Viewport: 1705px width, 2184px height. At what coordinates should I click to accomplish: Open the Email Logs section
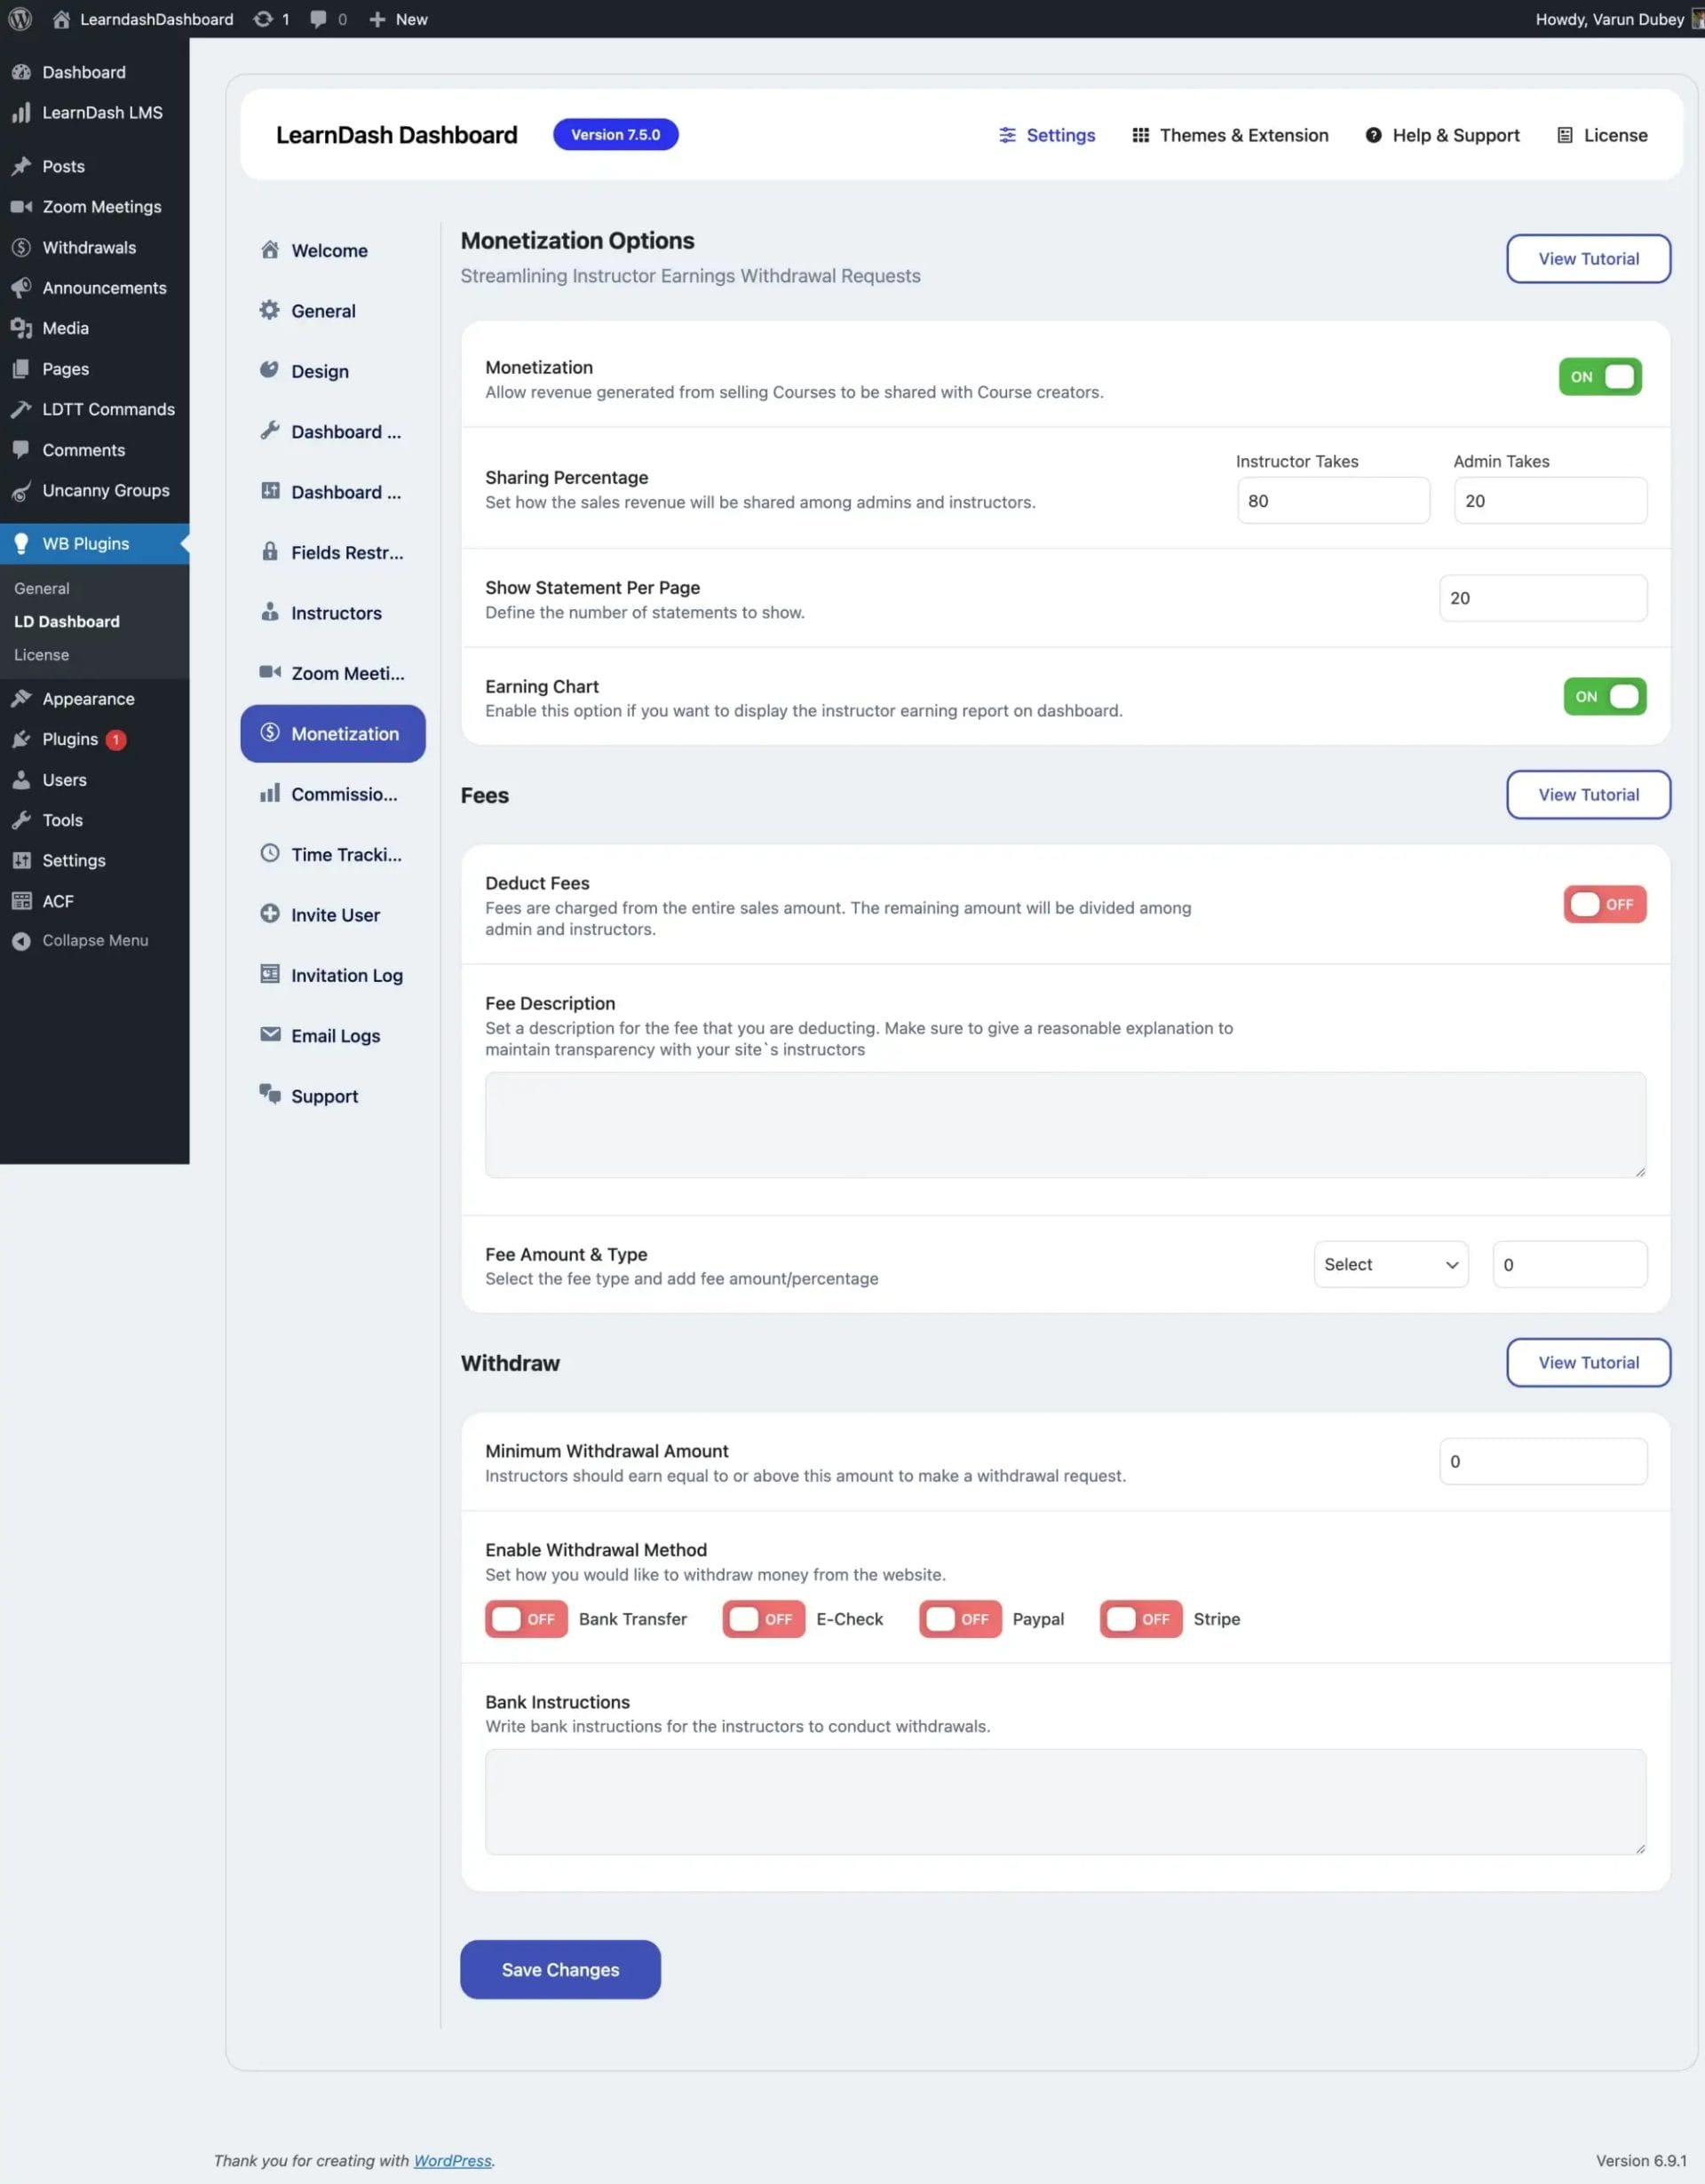pyautogui.click(x=335, y=1035)
